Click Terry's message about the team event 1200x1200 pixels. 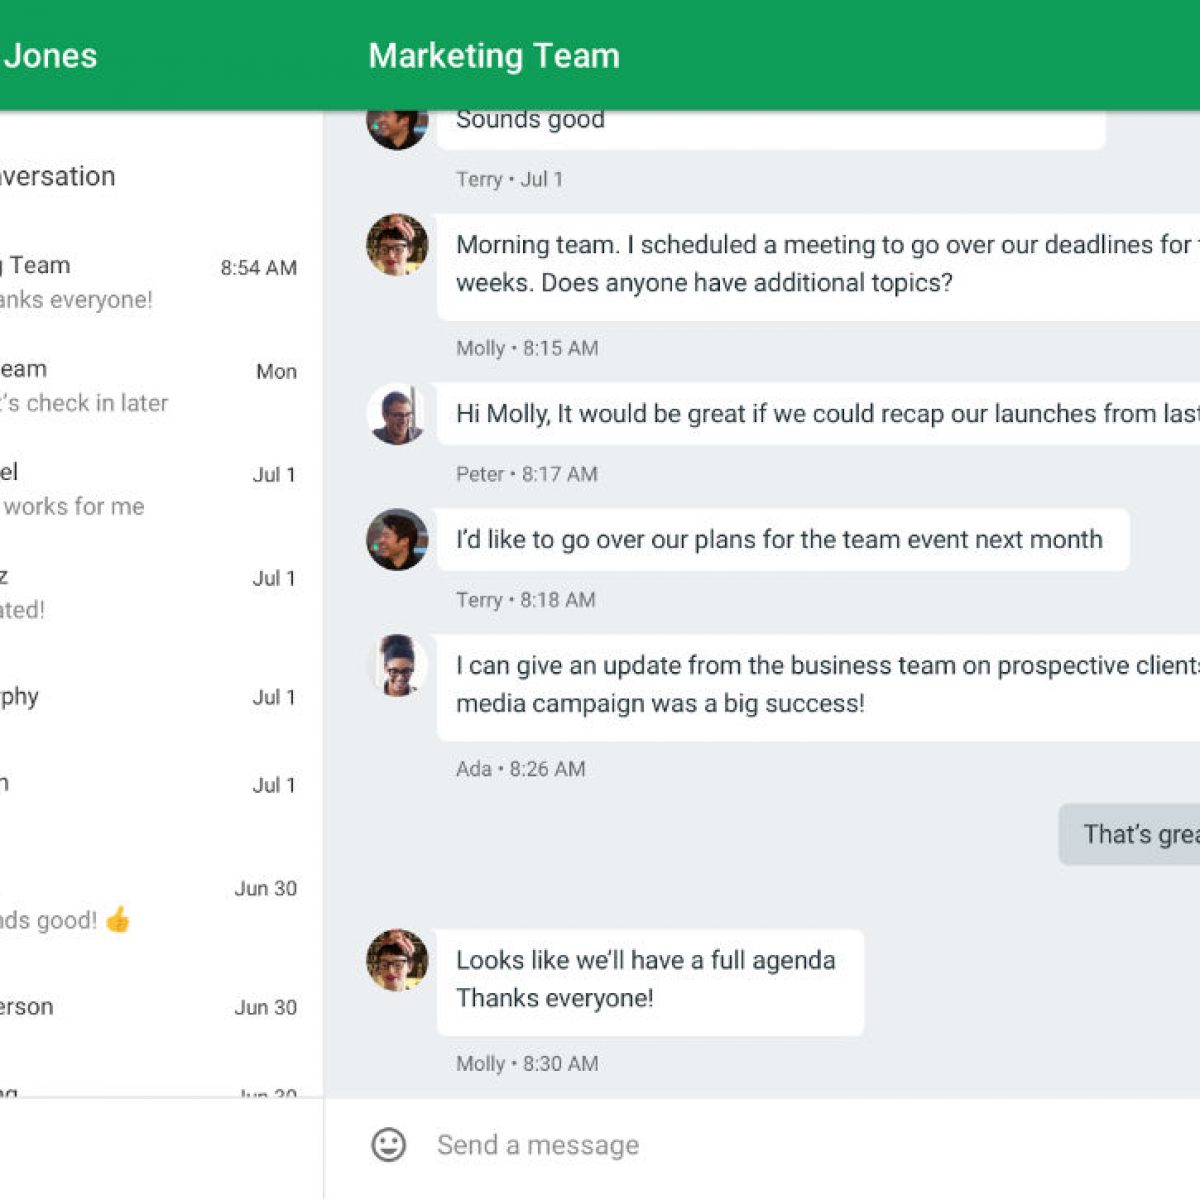pos(782,540)
